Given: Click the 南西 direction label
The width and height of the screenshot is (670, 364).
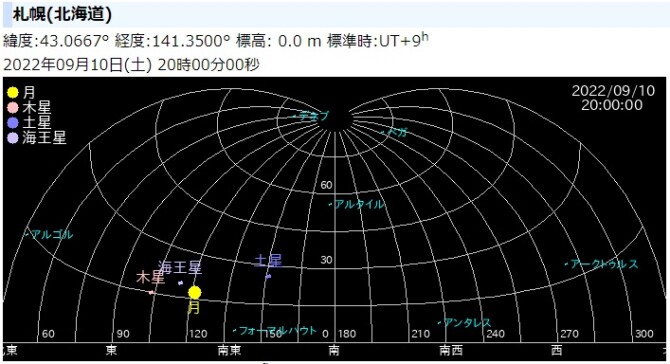Looking at the screenshot, I should [451, 350].
